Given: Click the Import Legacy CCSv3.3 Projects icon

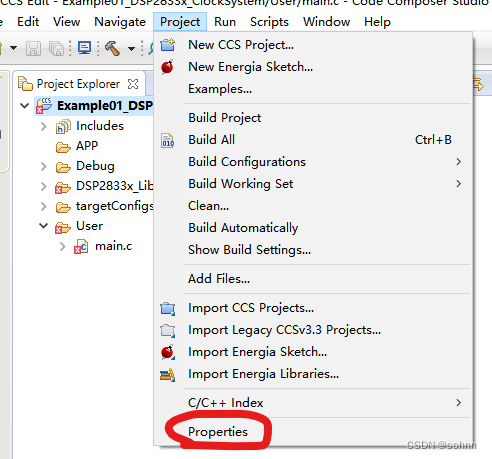Looking at the screenshot, I should (x=168, y=330).
